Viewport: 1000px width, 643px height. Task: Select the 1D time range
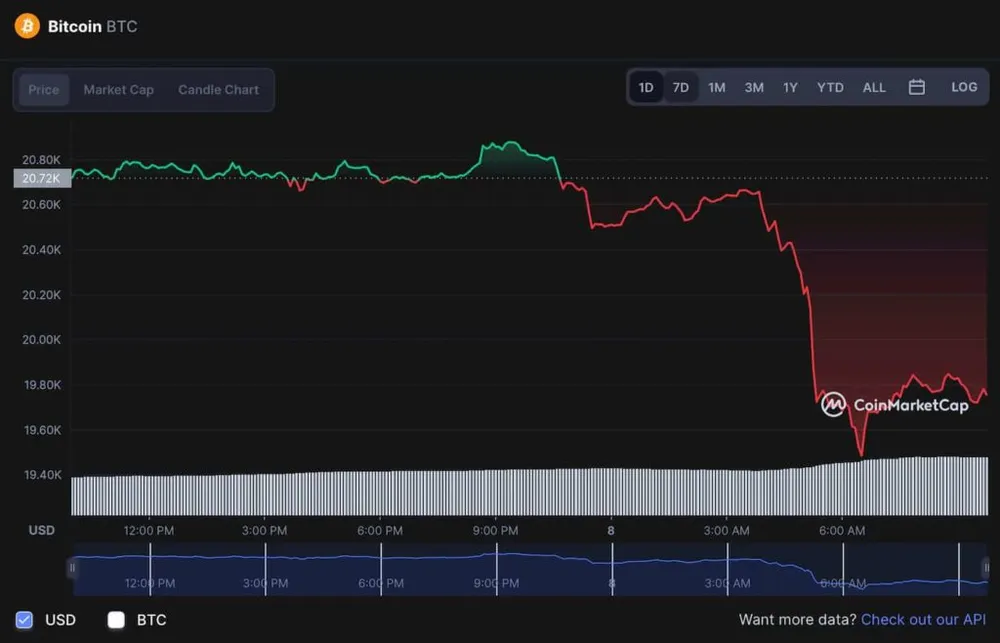click(646, 87)
